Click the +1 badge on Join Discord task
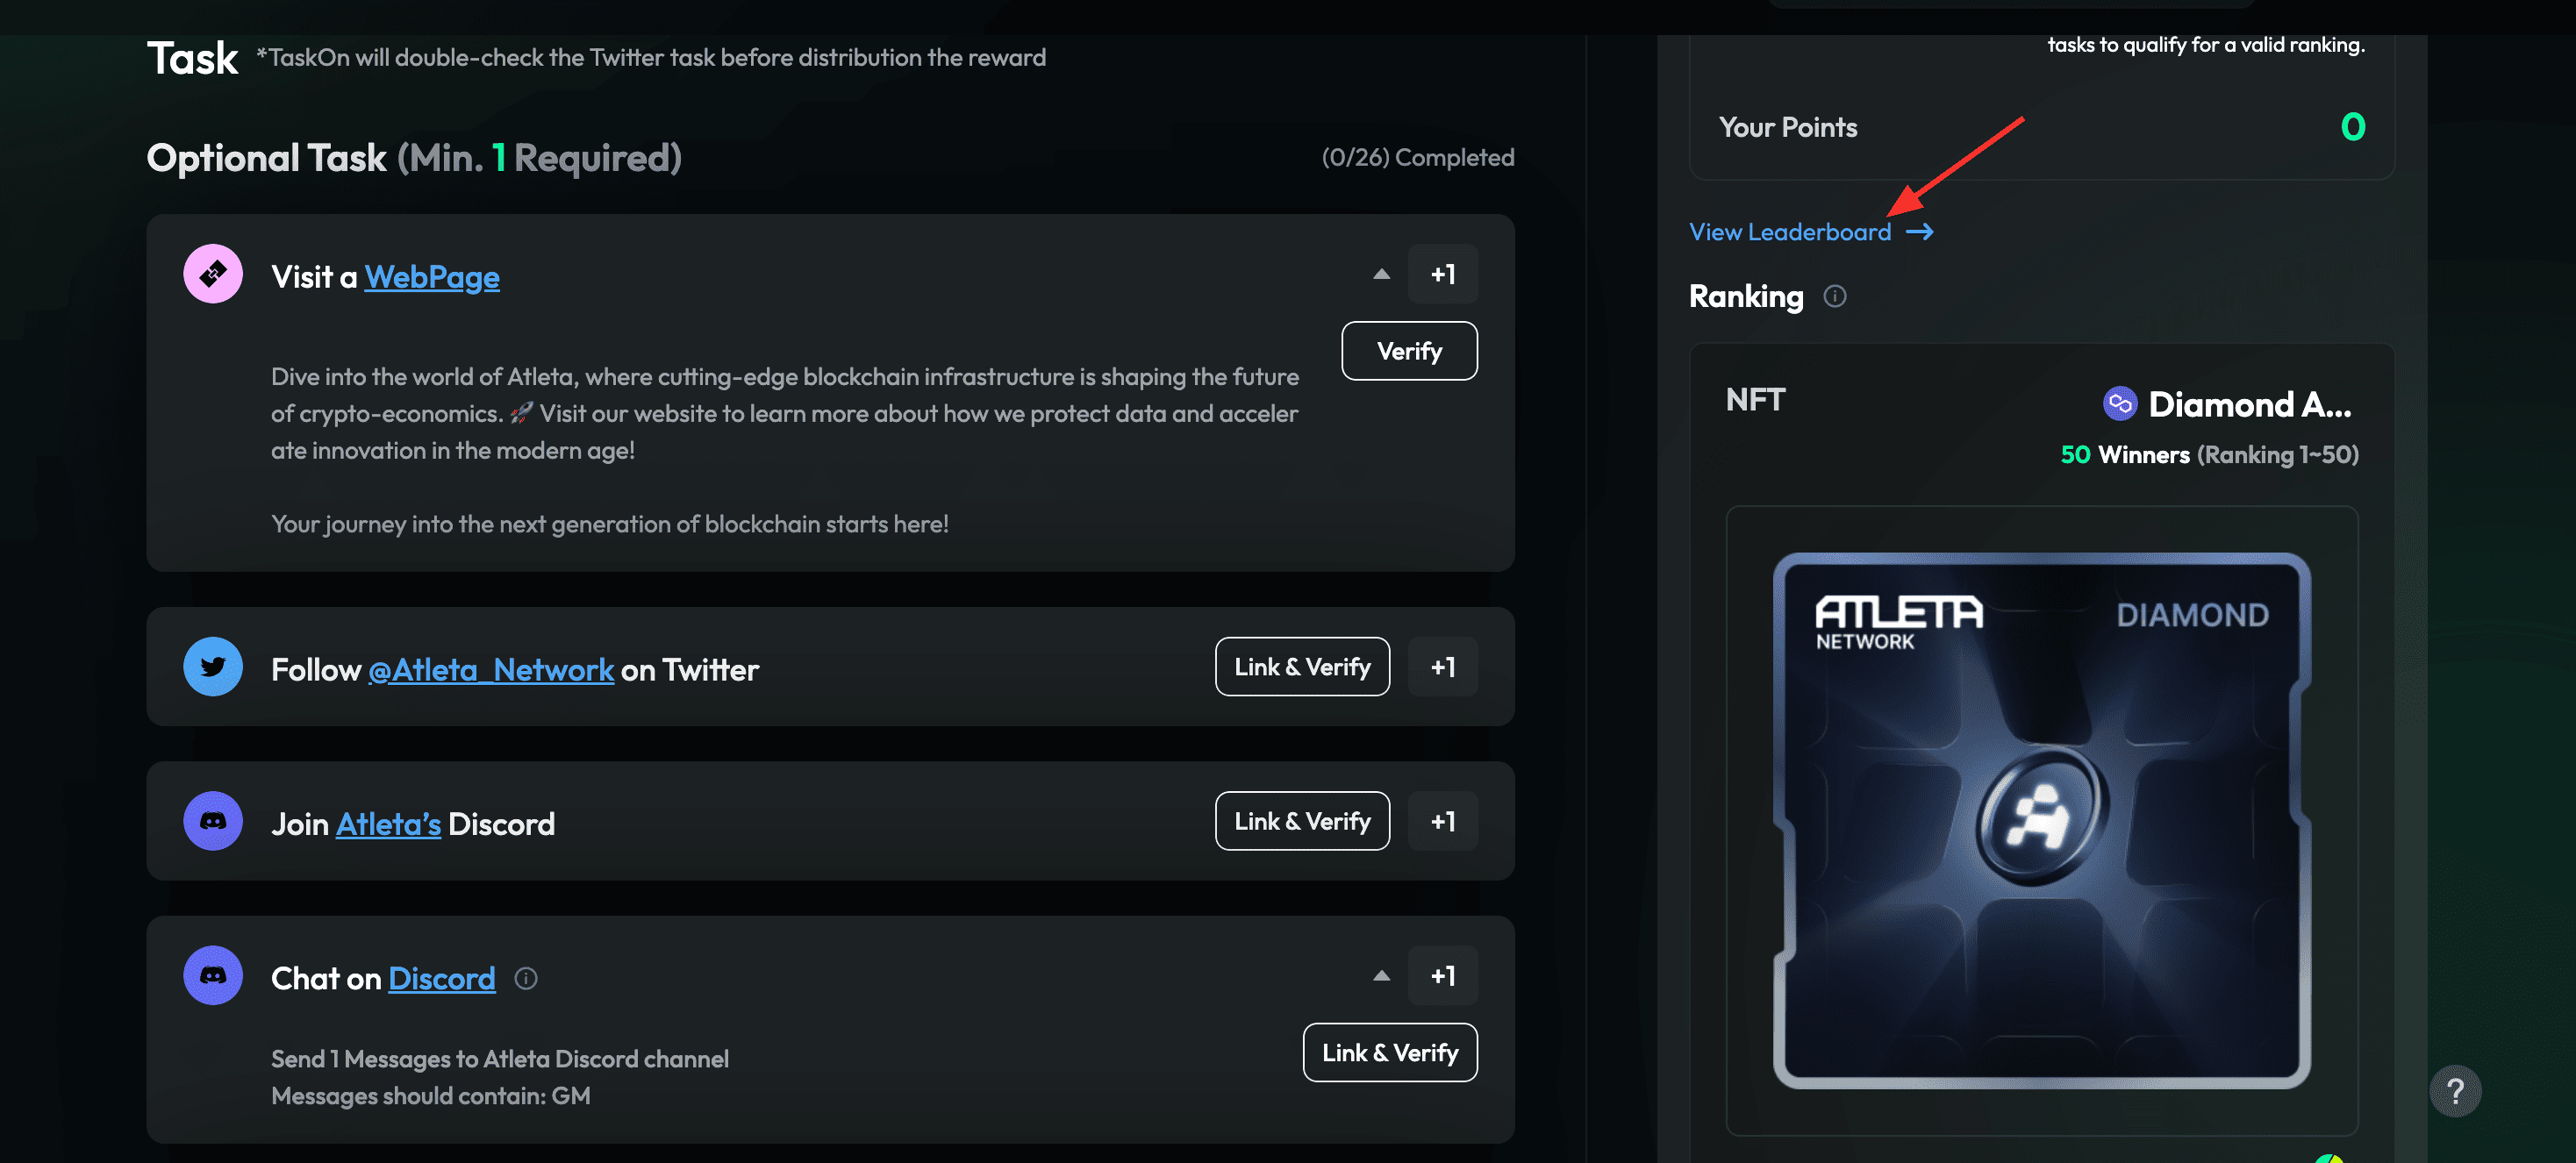Viewport: 2576px width, 1163px height. [x=1442, y=821]
